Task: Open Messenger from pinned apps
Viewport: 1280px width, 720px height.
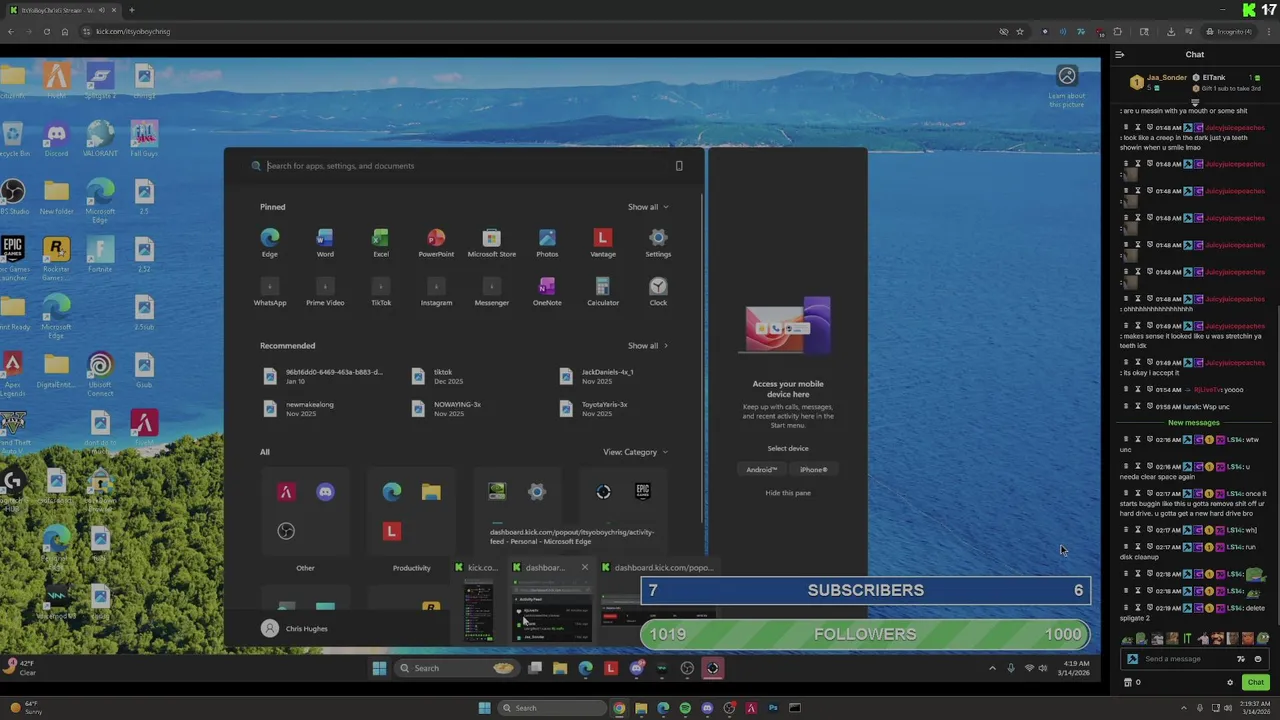Action: click(492, 291)
